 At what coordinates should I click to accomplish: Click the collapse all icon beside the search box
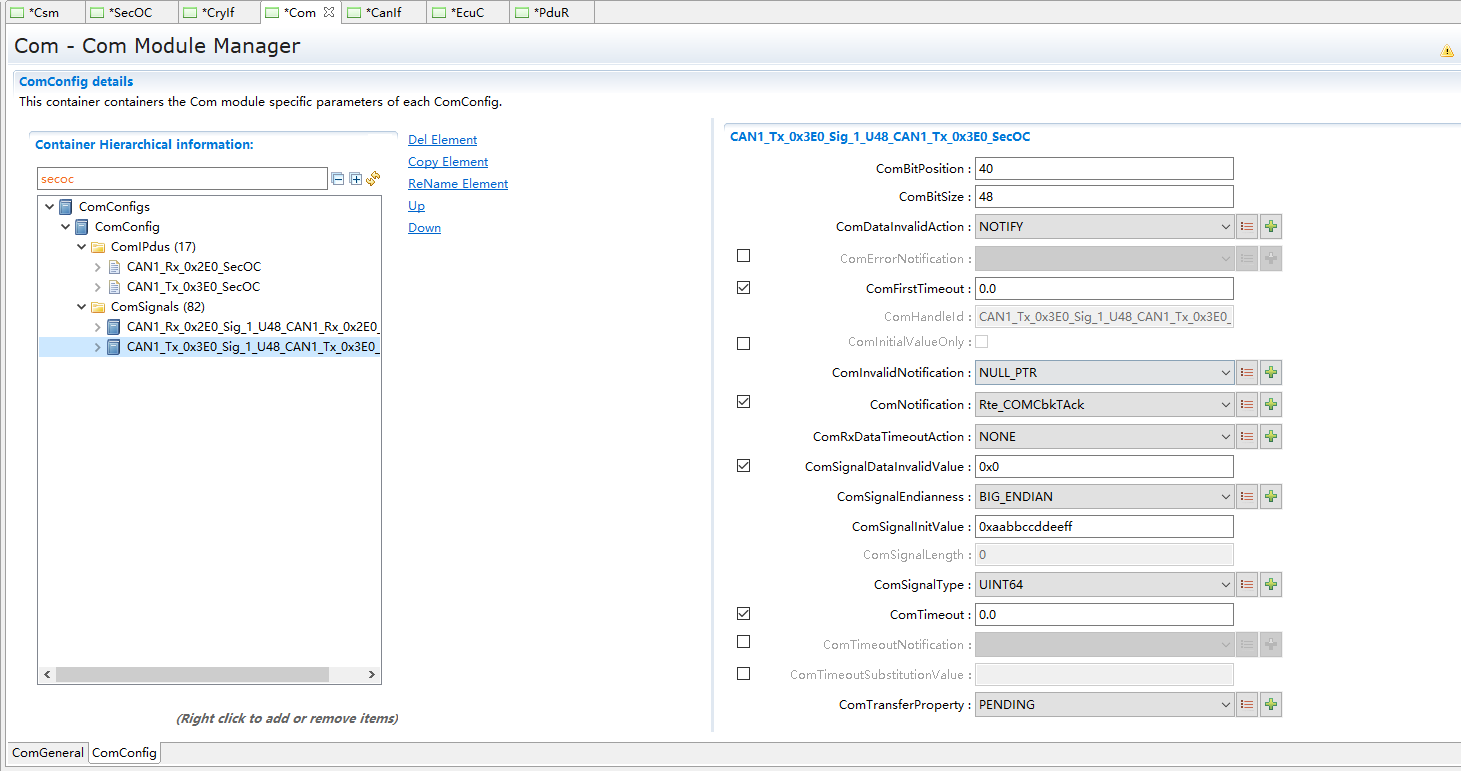tap(338, 179)
